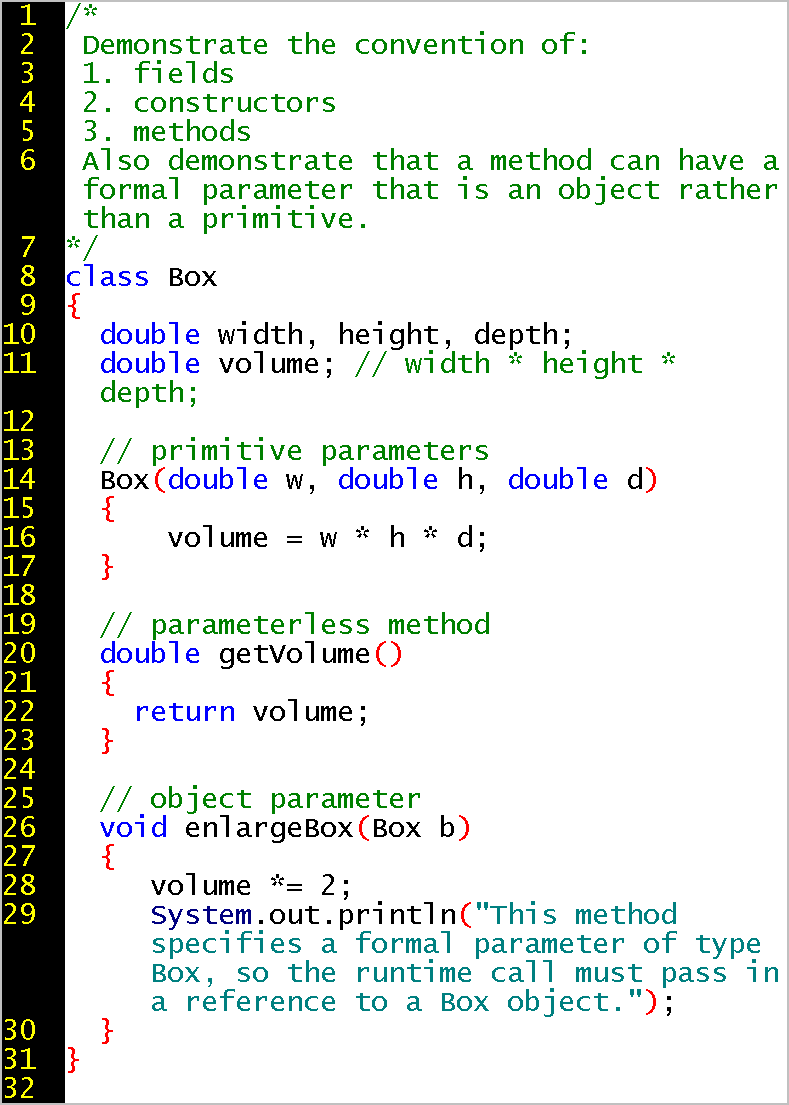
Task: Click the "volume;" field declaration on line 11
Action: coord(276,364)
